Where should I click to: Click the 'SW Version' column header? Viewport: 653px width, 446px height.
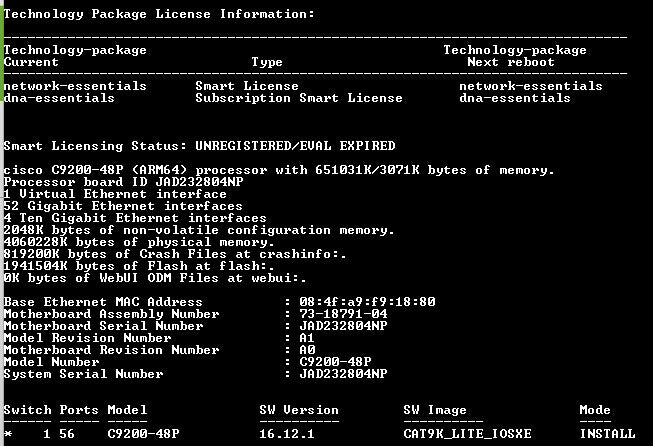point(299,410)
